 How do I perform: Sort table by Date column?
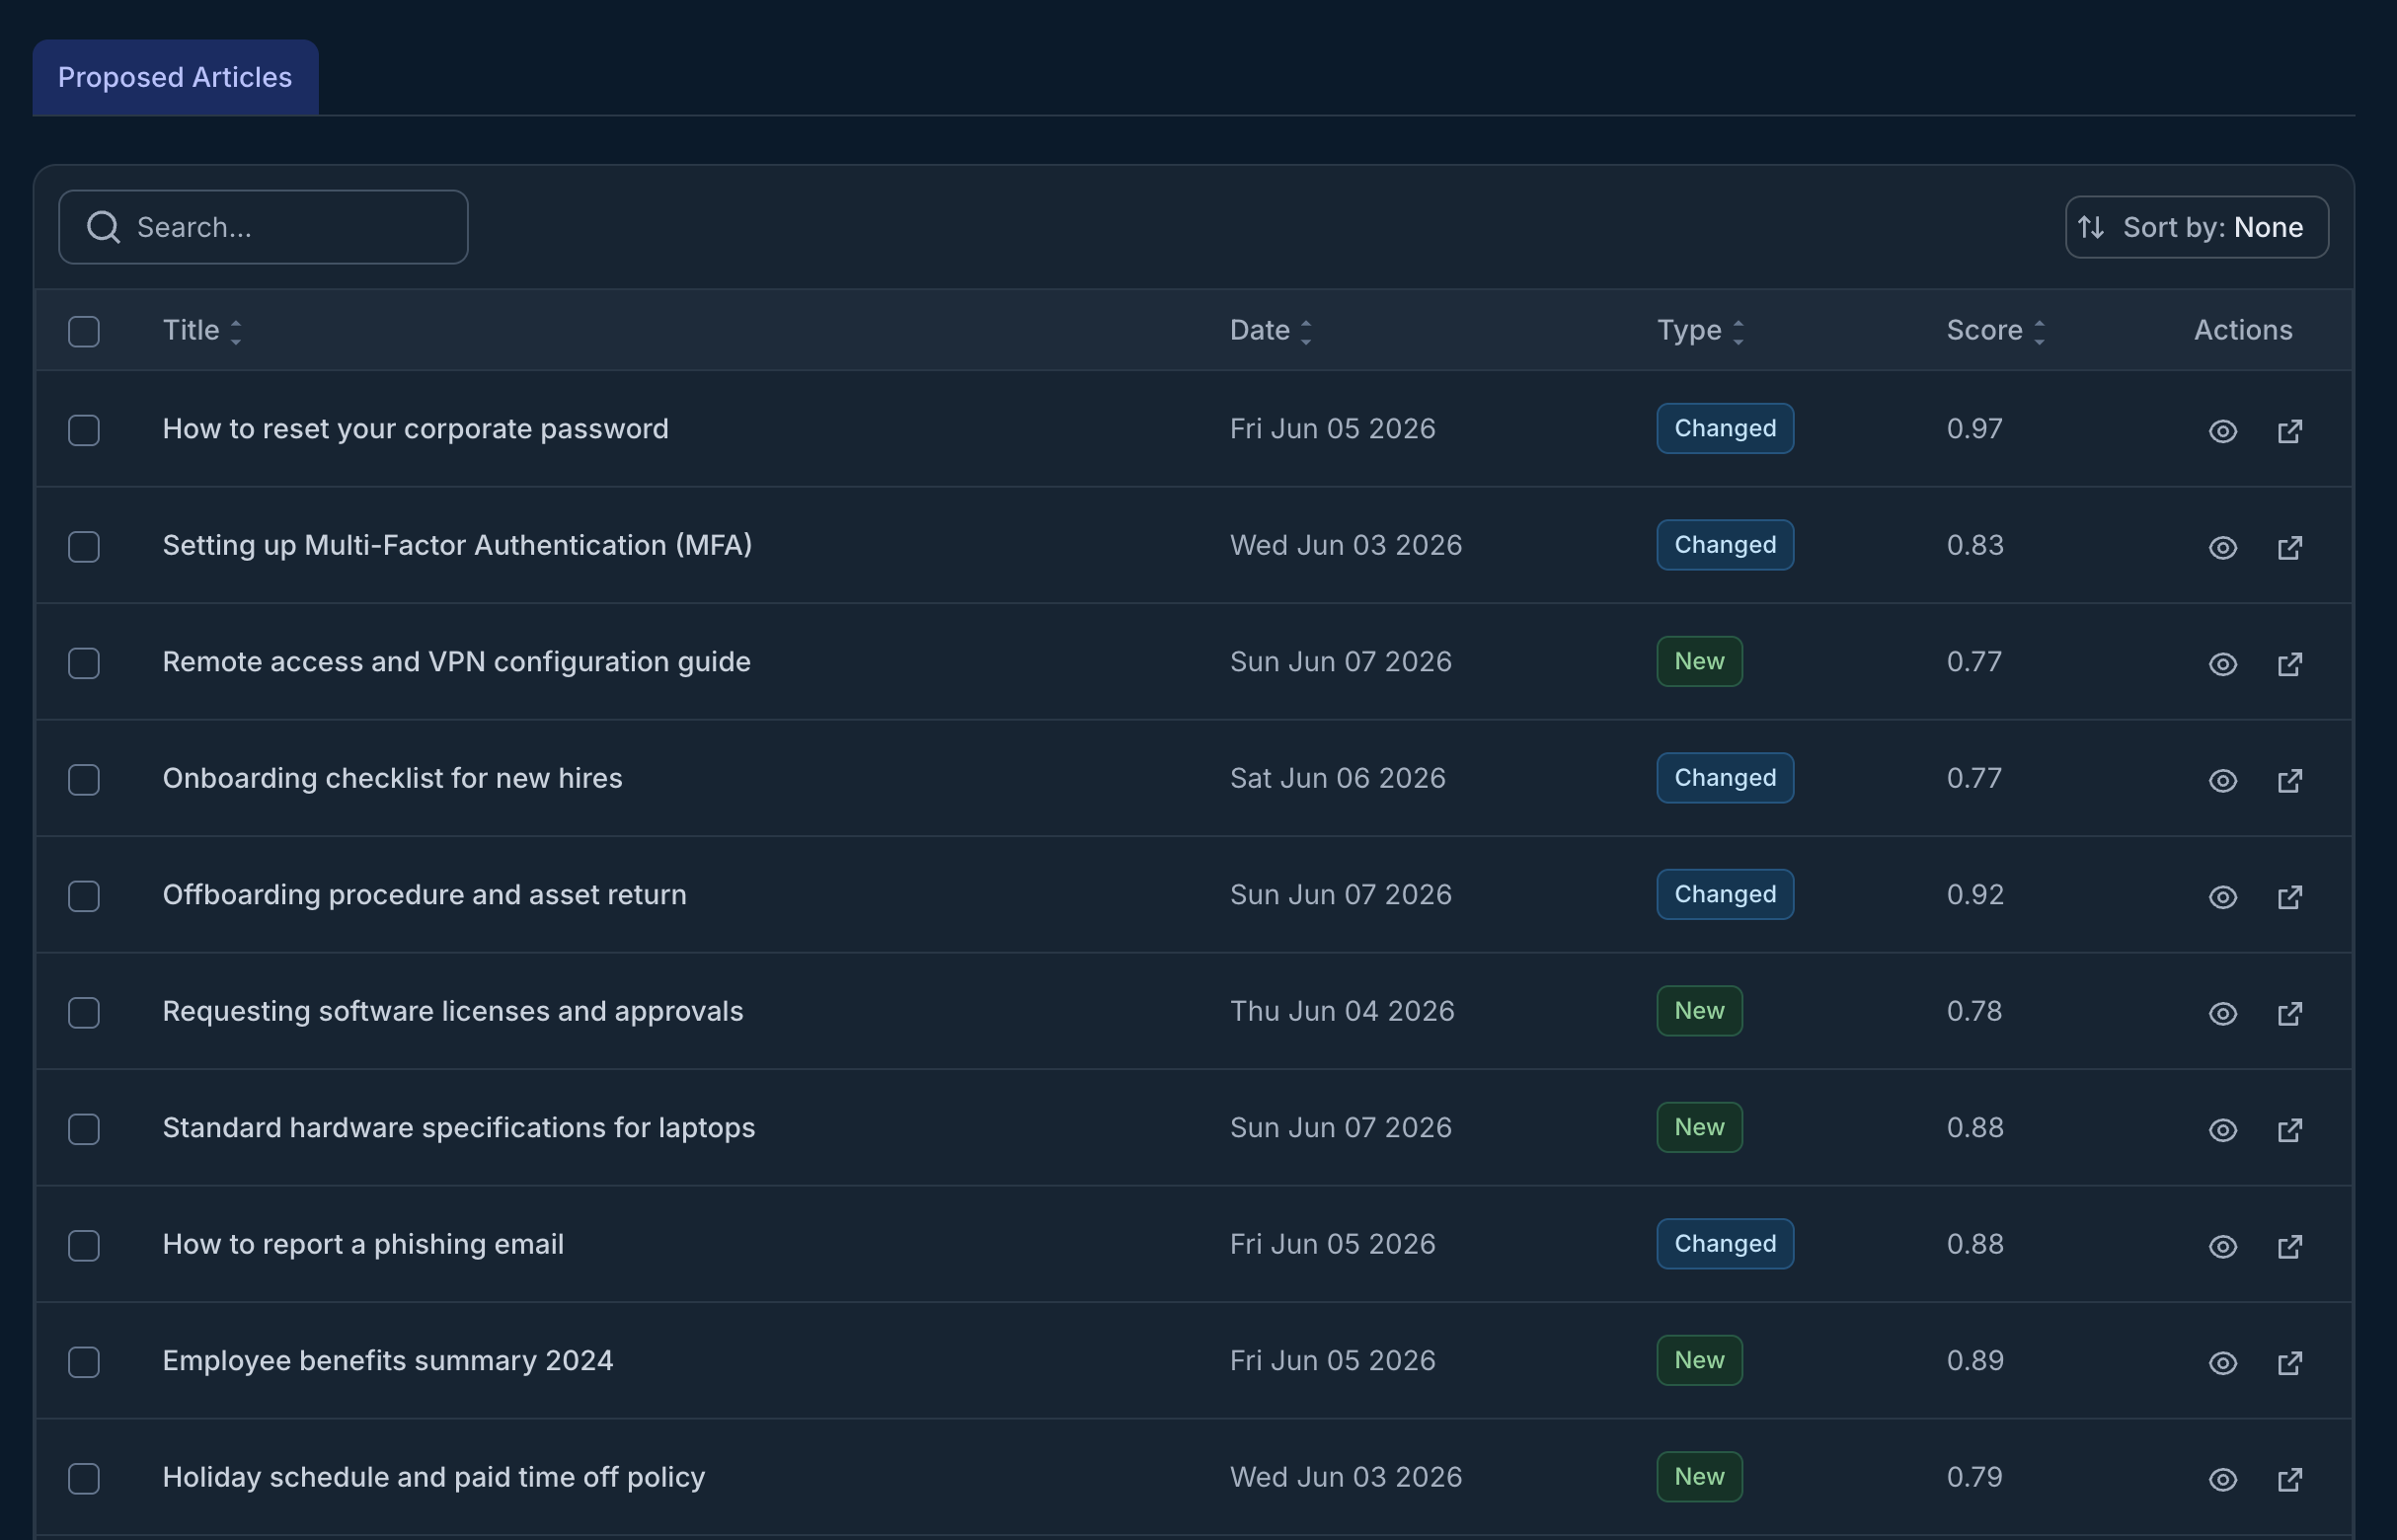tap(1270, 330)
